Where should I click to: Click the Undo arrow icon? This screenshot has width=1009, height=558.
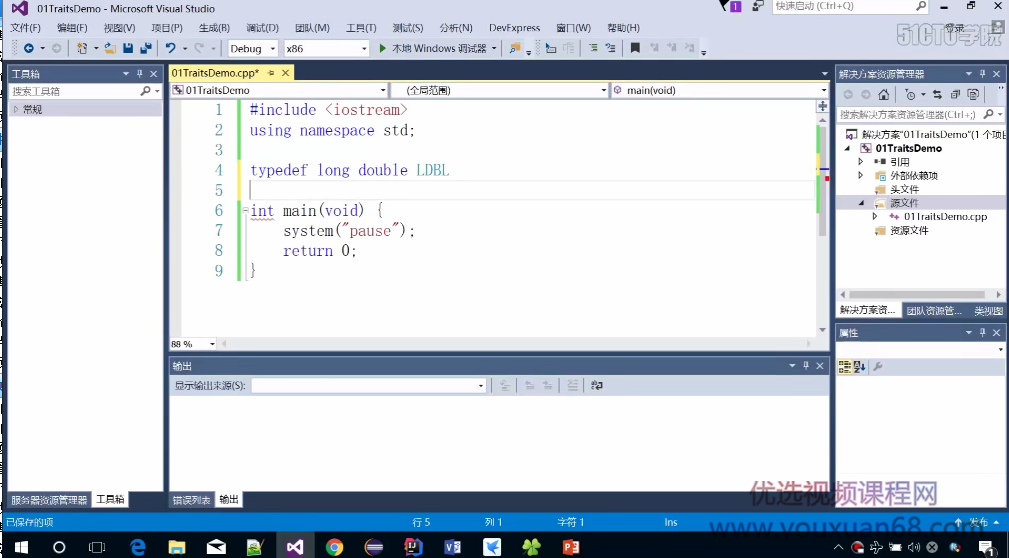(171, 48)
